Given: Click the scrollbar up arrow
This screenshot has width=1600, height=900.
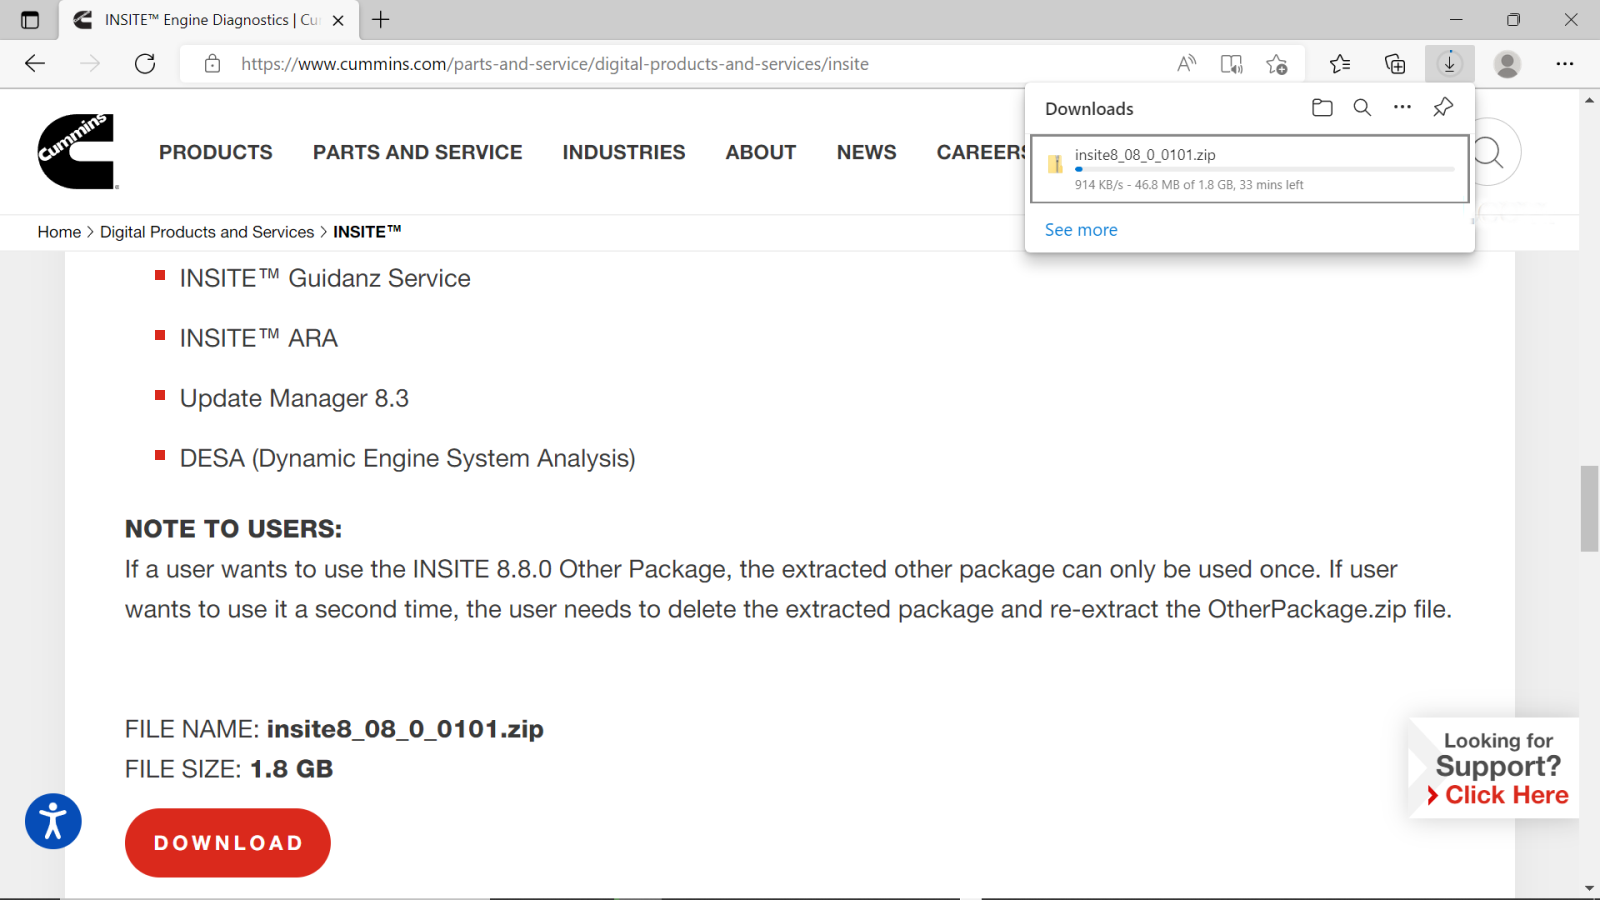Looking at the screenshot, I should (x=1589, y=100).
